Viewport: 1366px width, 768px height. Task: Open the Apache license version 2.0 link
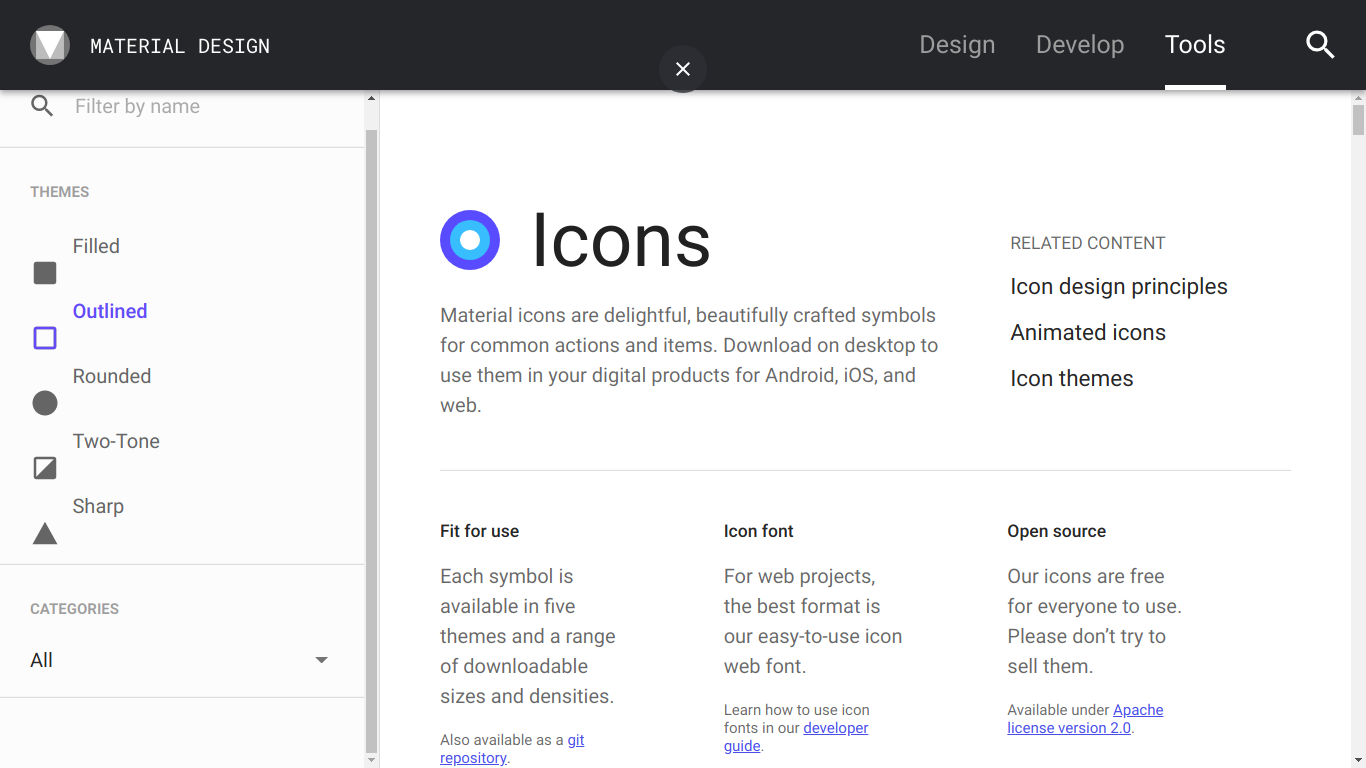point(1085,718)
